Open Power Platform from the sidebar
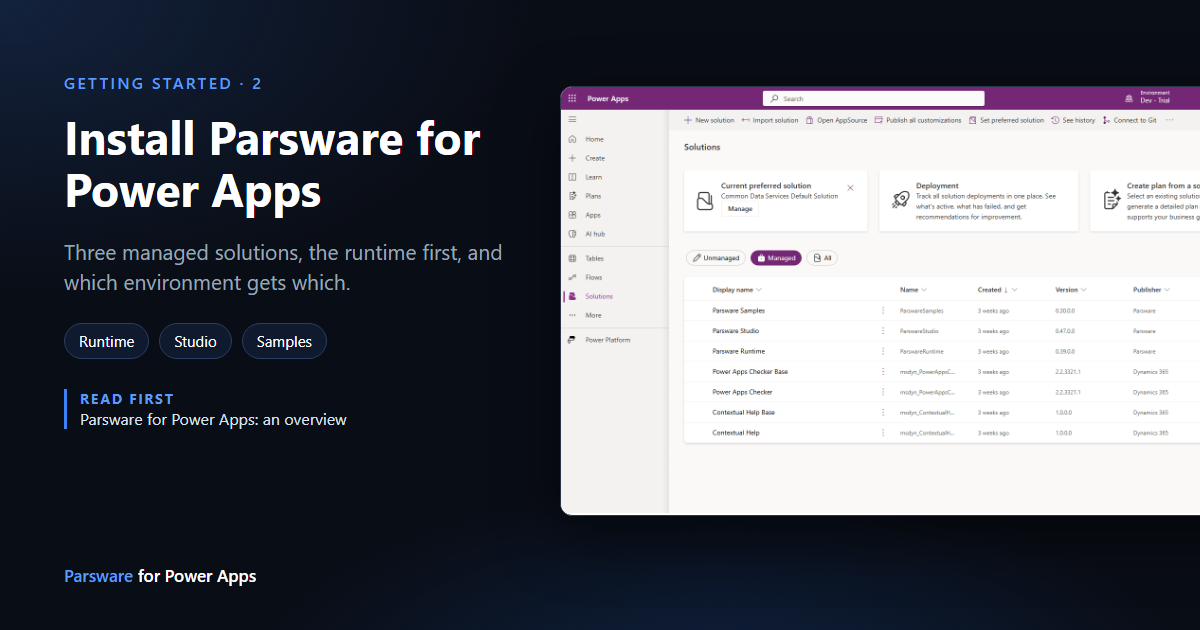Image resolution: width=1200 pixels, height=630 pixels. 600,340
